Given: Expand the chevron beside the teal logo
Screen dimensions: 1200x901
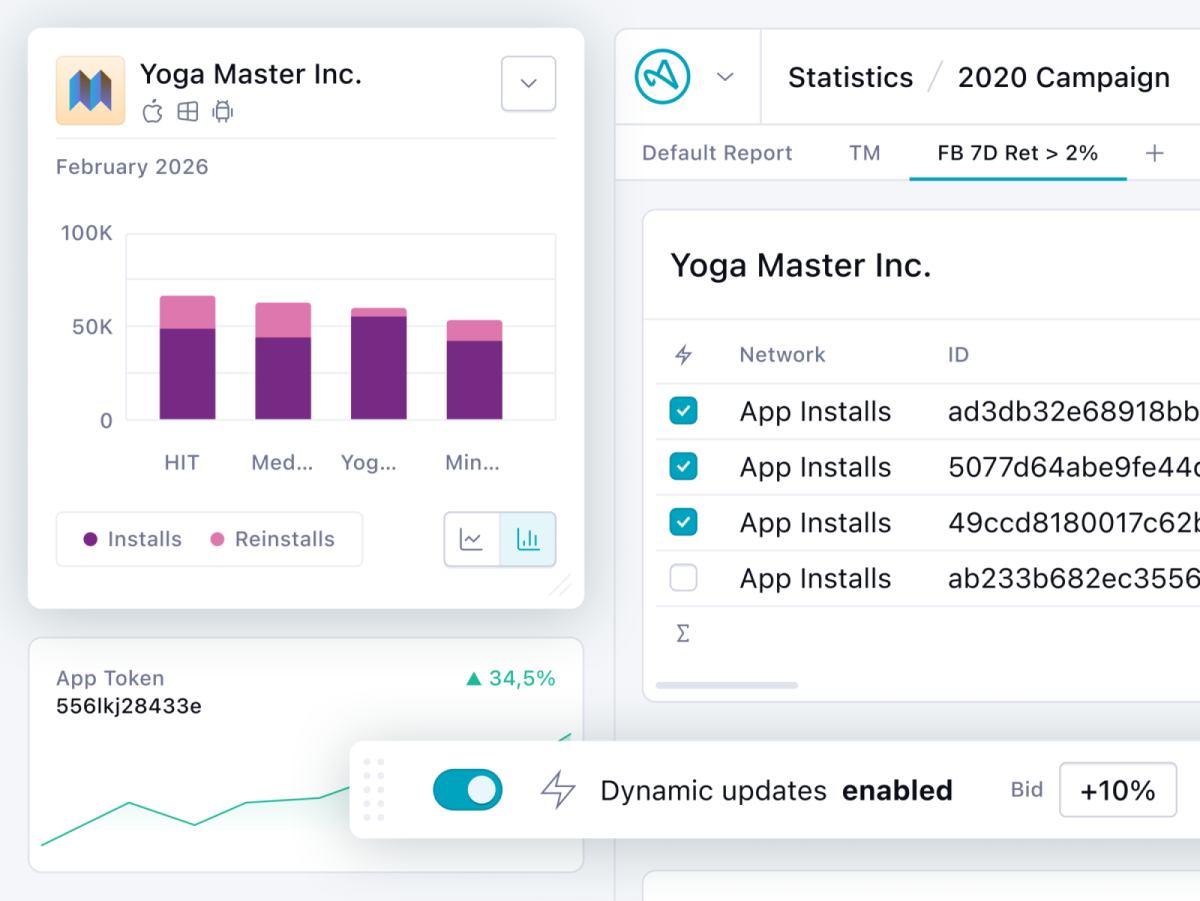Looking at the screenshot, I should [x=726, y=77].
